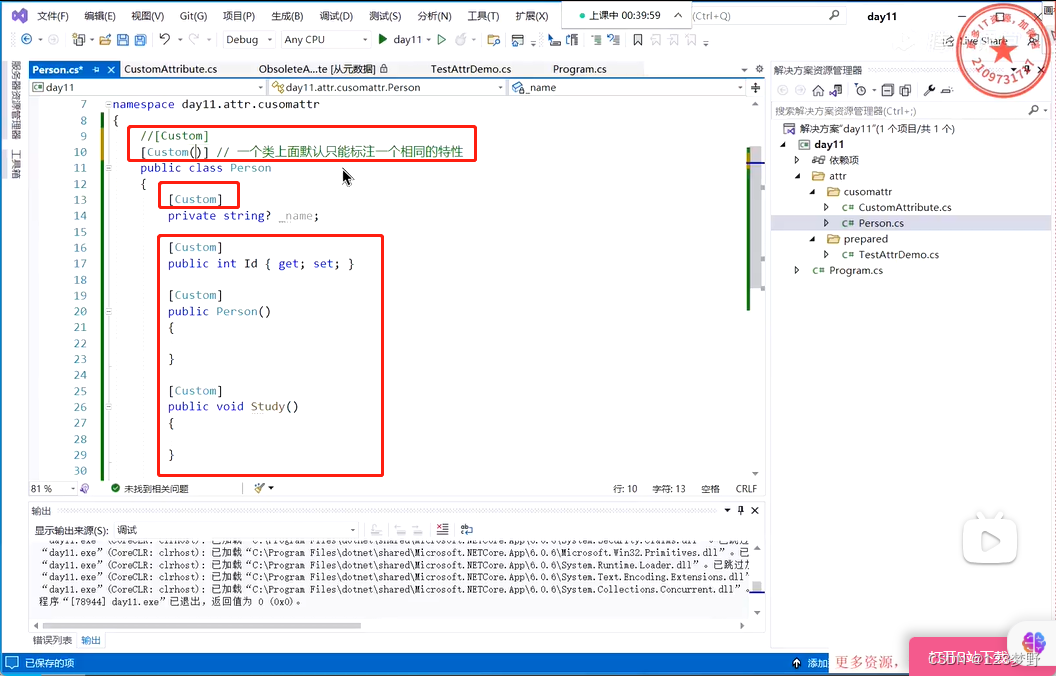
Task: Select CustomAttribute.cs in Solution Explorer
Action: 904,207
